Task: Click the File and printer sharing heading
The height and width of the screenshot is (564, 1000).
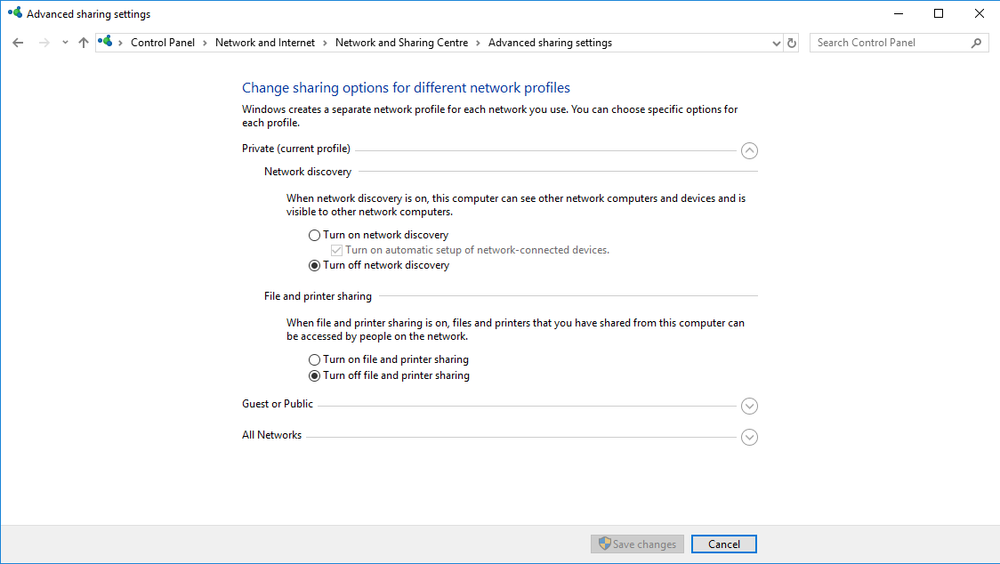Action: 318,296
